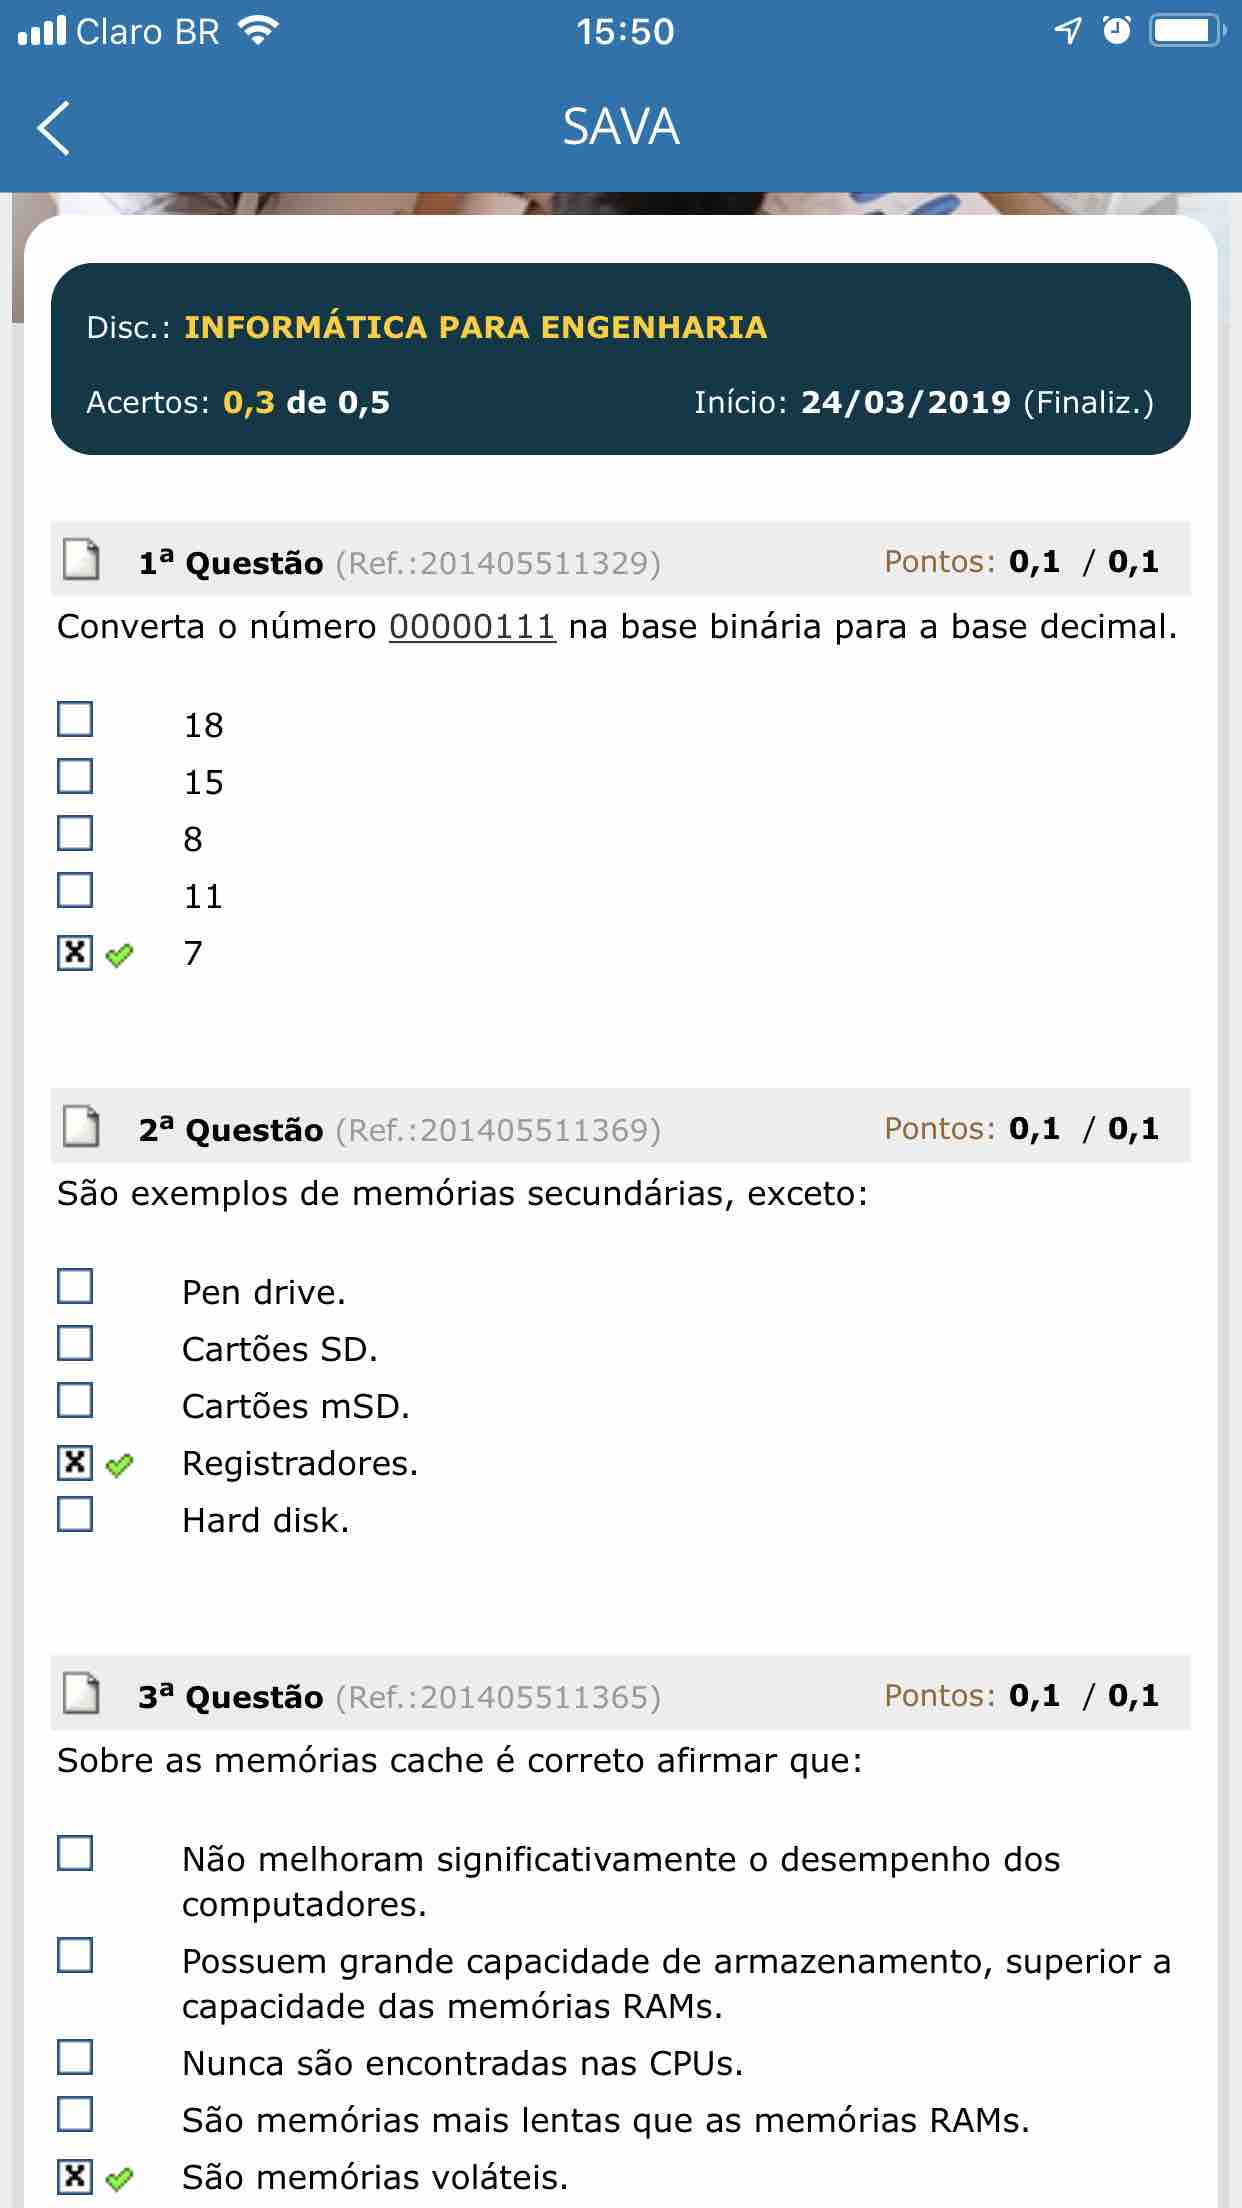Tap the document icon beside 2ª Questão

tap(81, 1127)
